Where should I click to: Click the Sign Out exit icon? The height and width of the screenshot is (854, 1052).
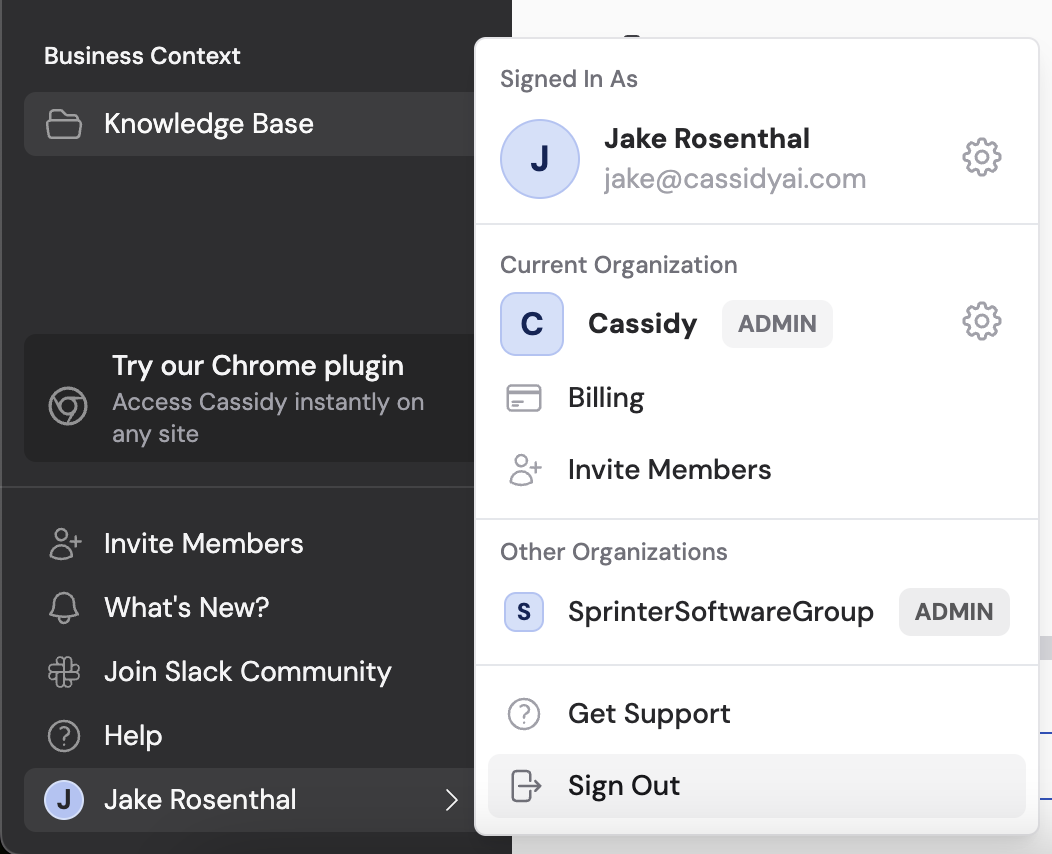click(523, 786)
